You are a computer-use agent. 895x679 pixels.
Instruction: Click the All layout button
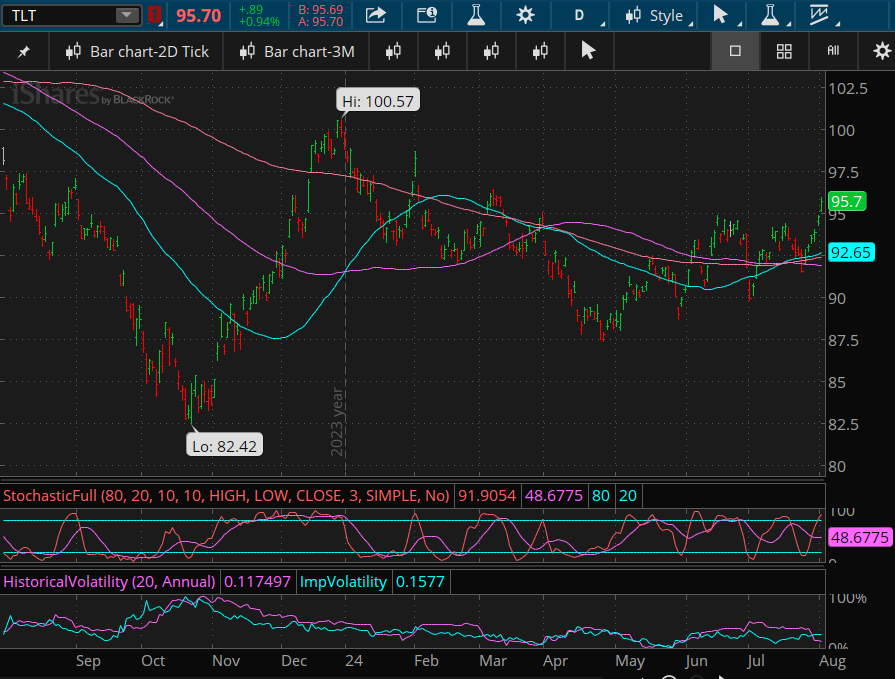833,51
